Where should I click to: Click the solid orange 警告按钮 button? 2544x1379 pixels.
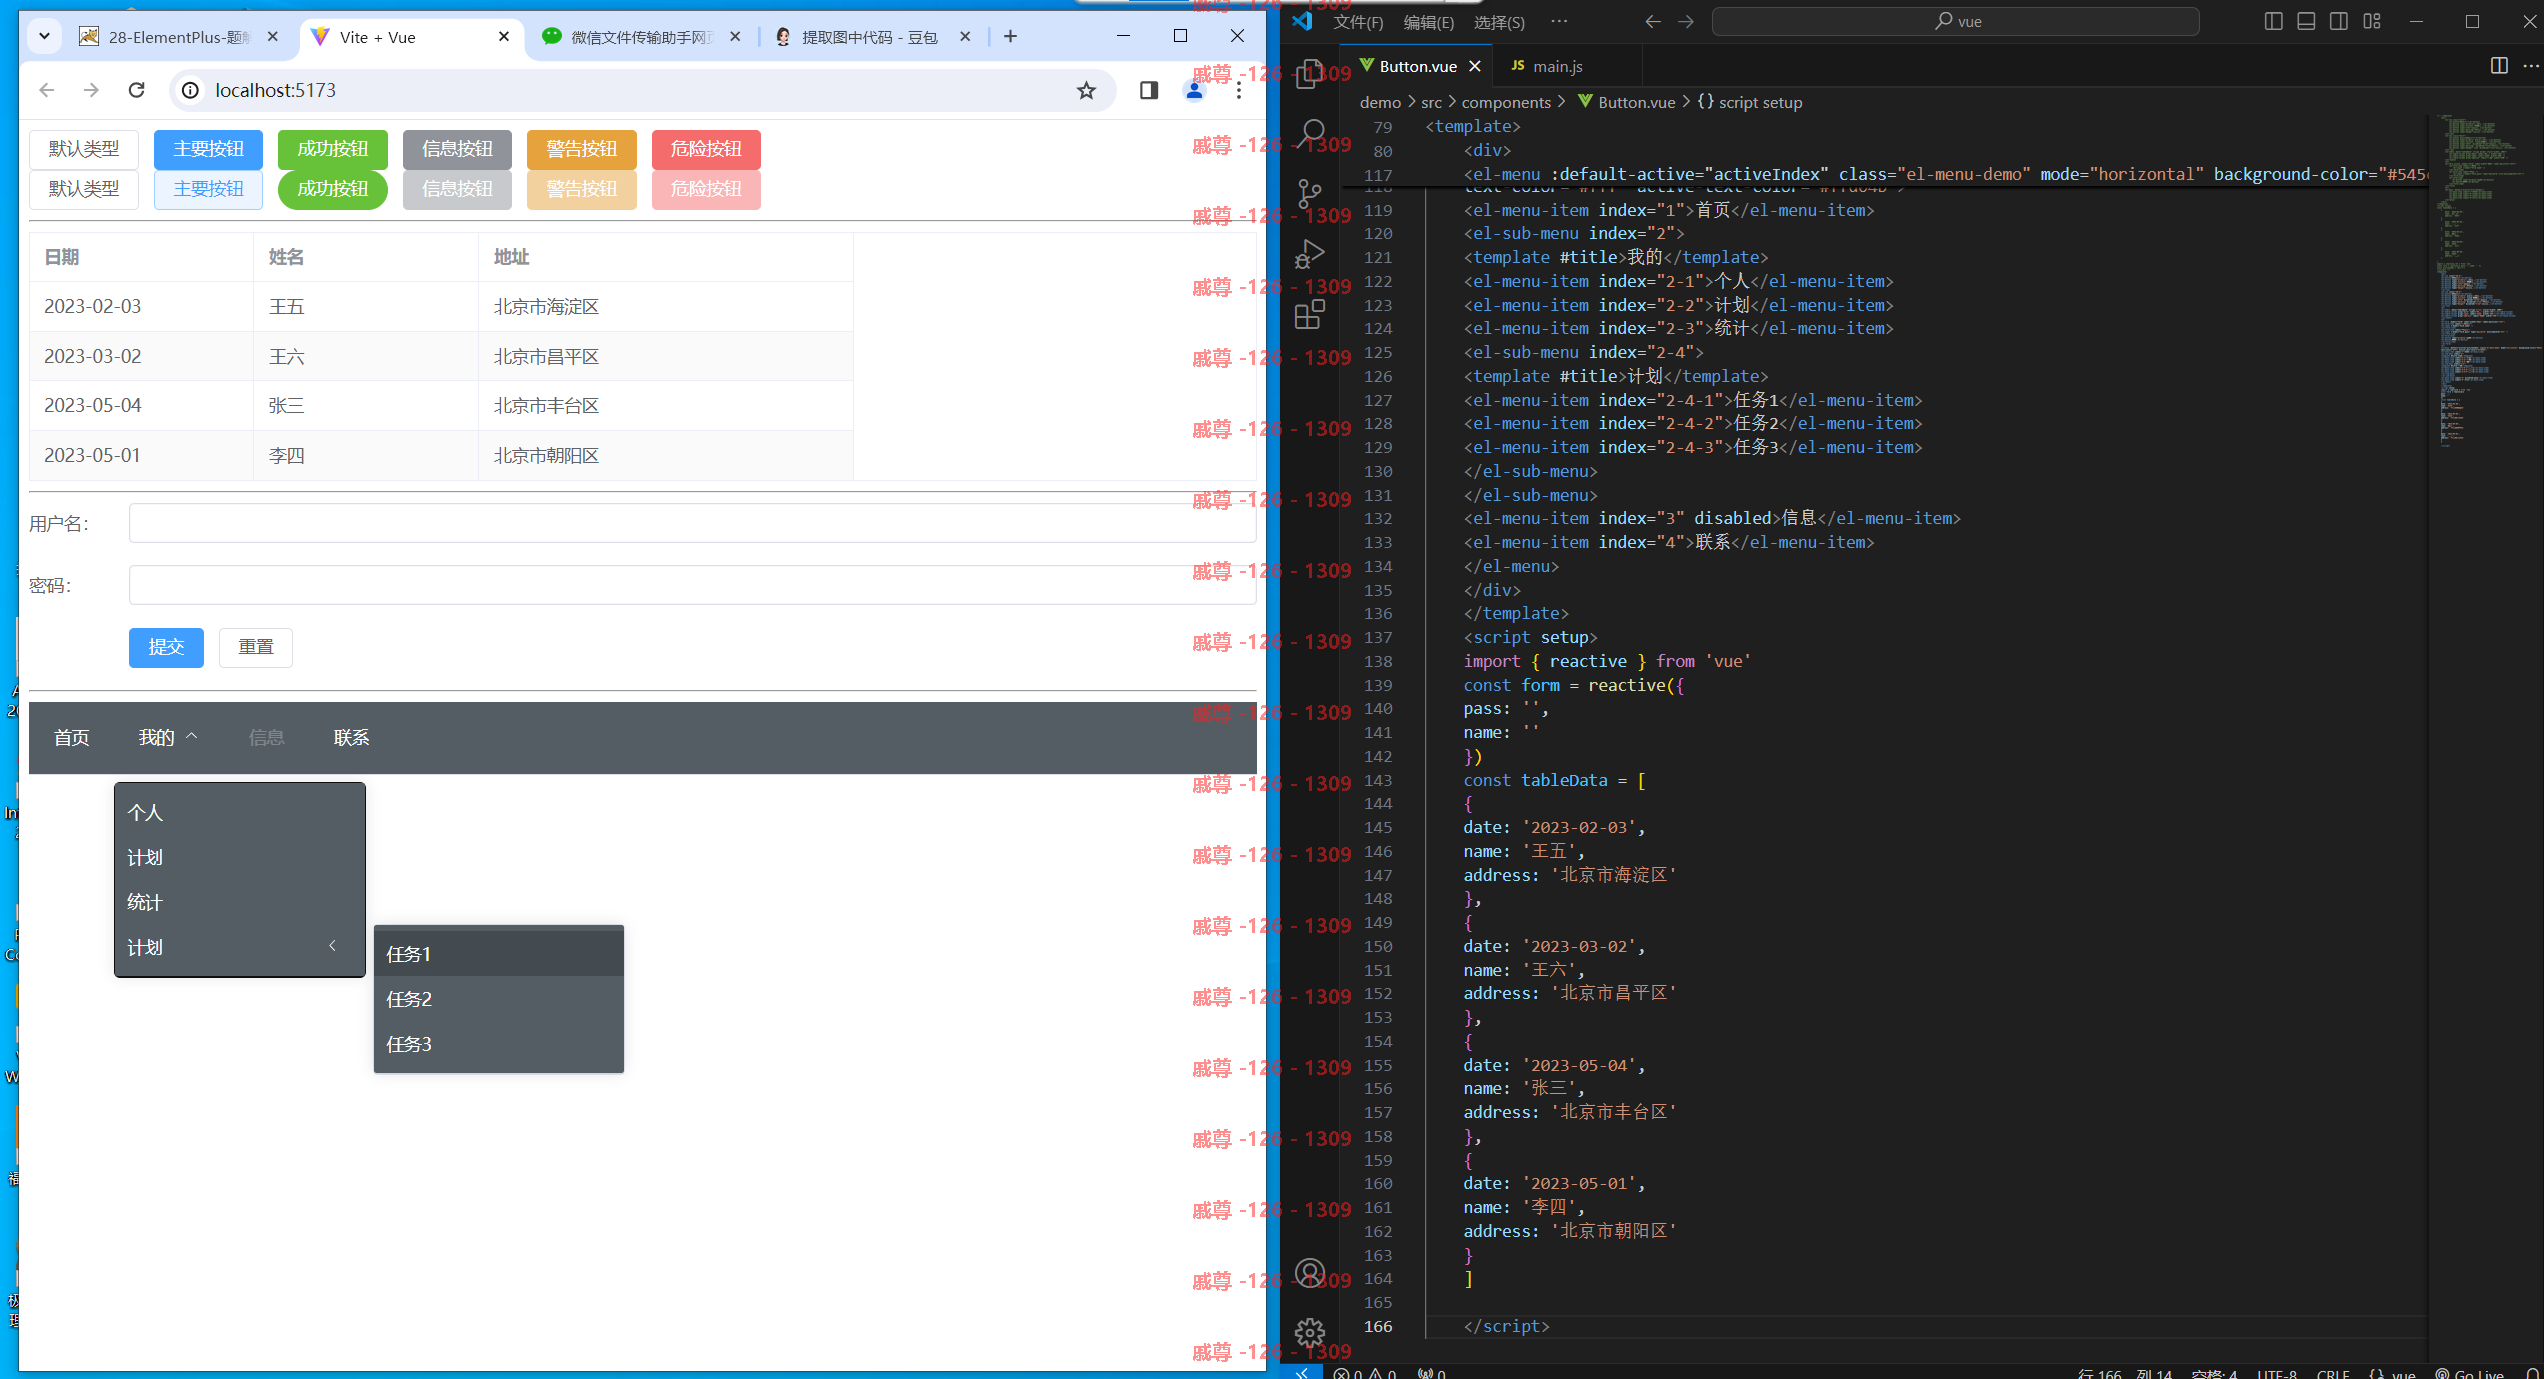(582, 149)
